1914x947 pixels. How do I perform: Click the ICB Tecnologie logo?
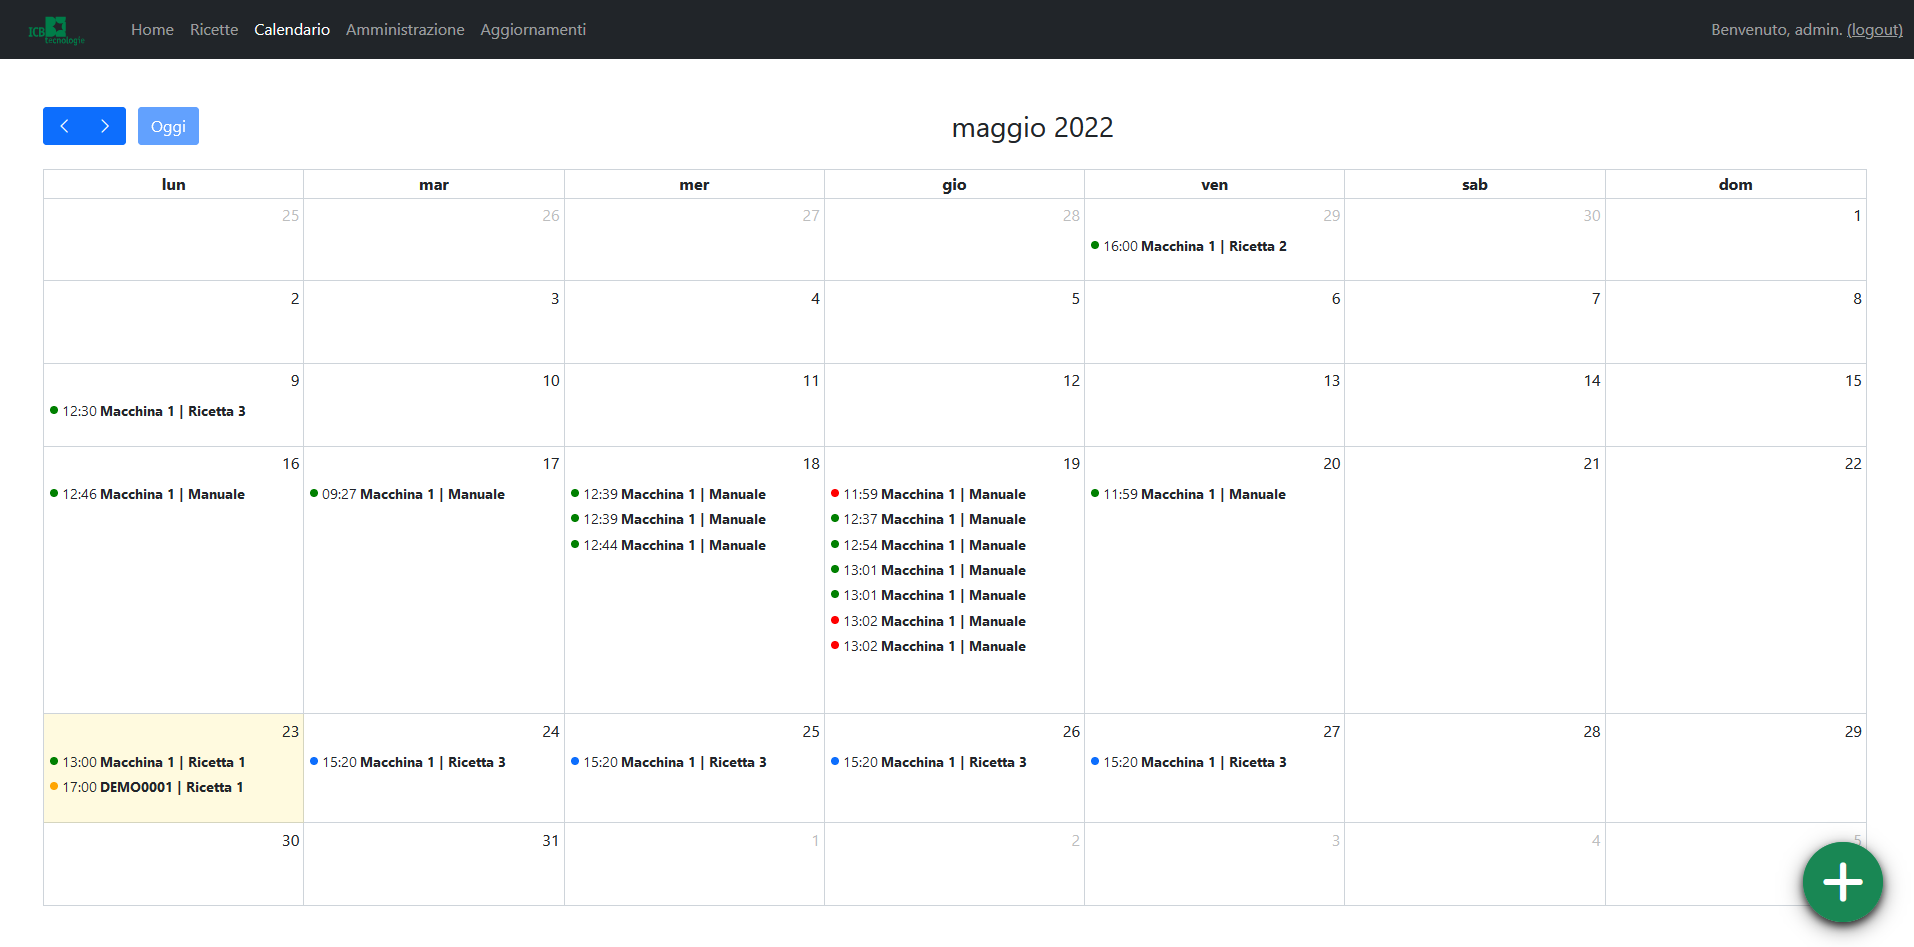point(56,30)
